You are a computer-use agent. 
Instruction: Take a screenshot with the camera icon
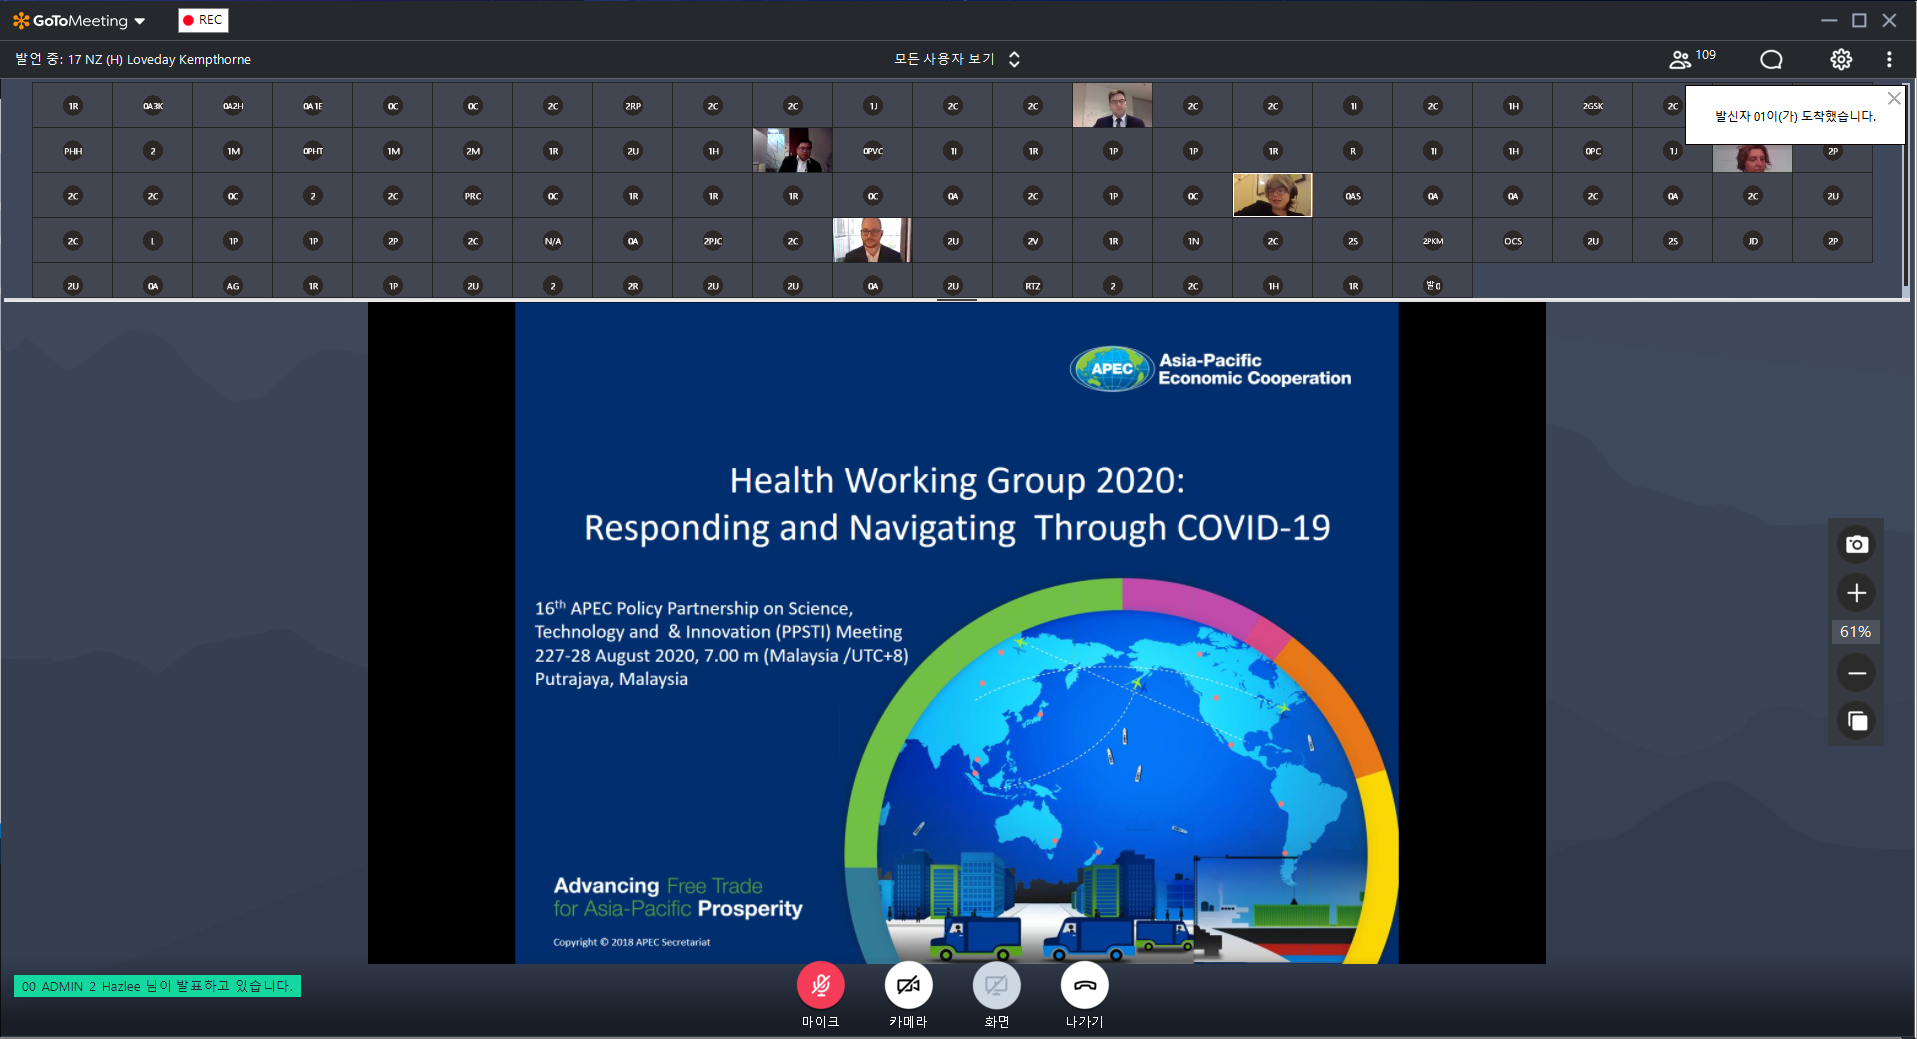(x=1856, y=544)
